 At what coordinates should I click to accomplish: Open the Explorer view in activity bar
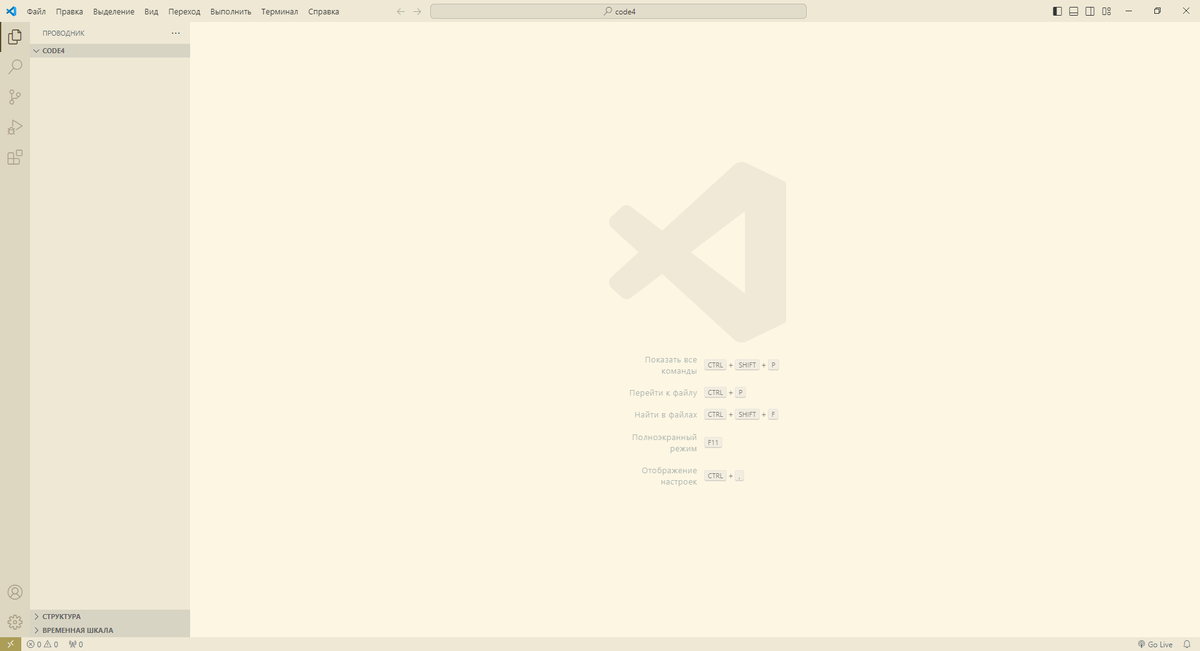pyautogui.click(x=15, y=37)
